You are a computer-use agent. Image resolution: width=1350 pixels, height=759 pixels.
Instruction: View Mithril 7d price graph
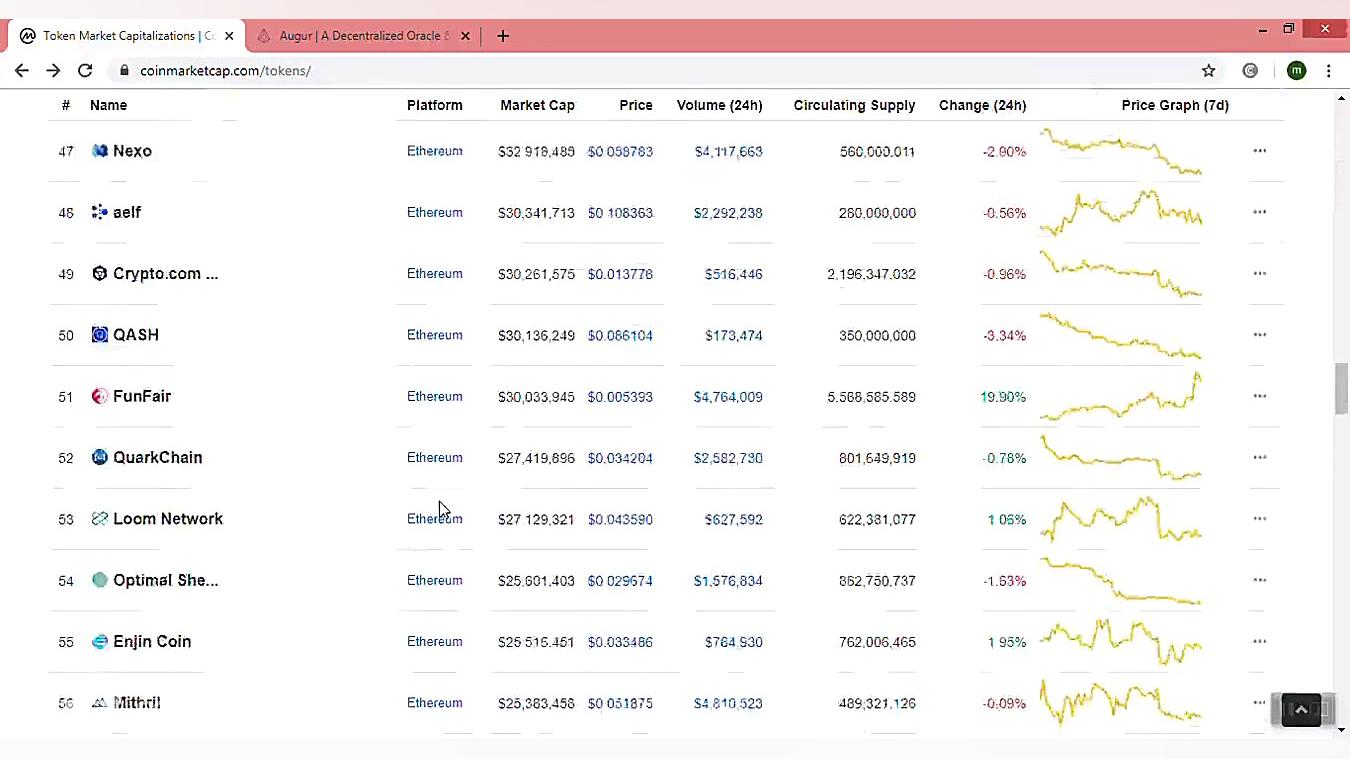(x=1121, y=703)
